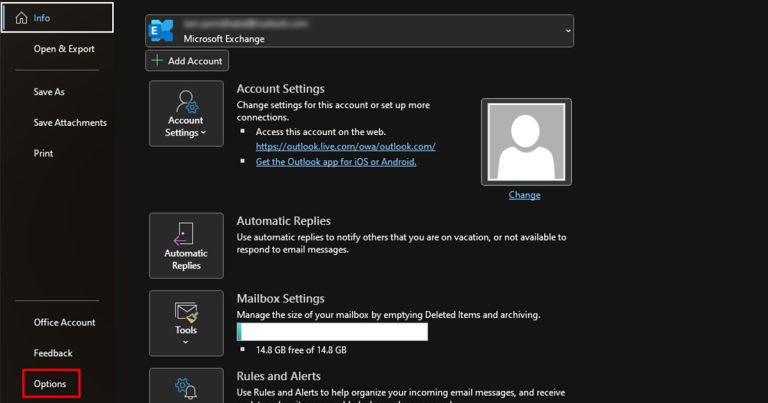Go to Office Account

pos(65,322)
